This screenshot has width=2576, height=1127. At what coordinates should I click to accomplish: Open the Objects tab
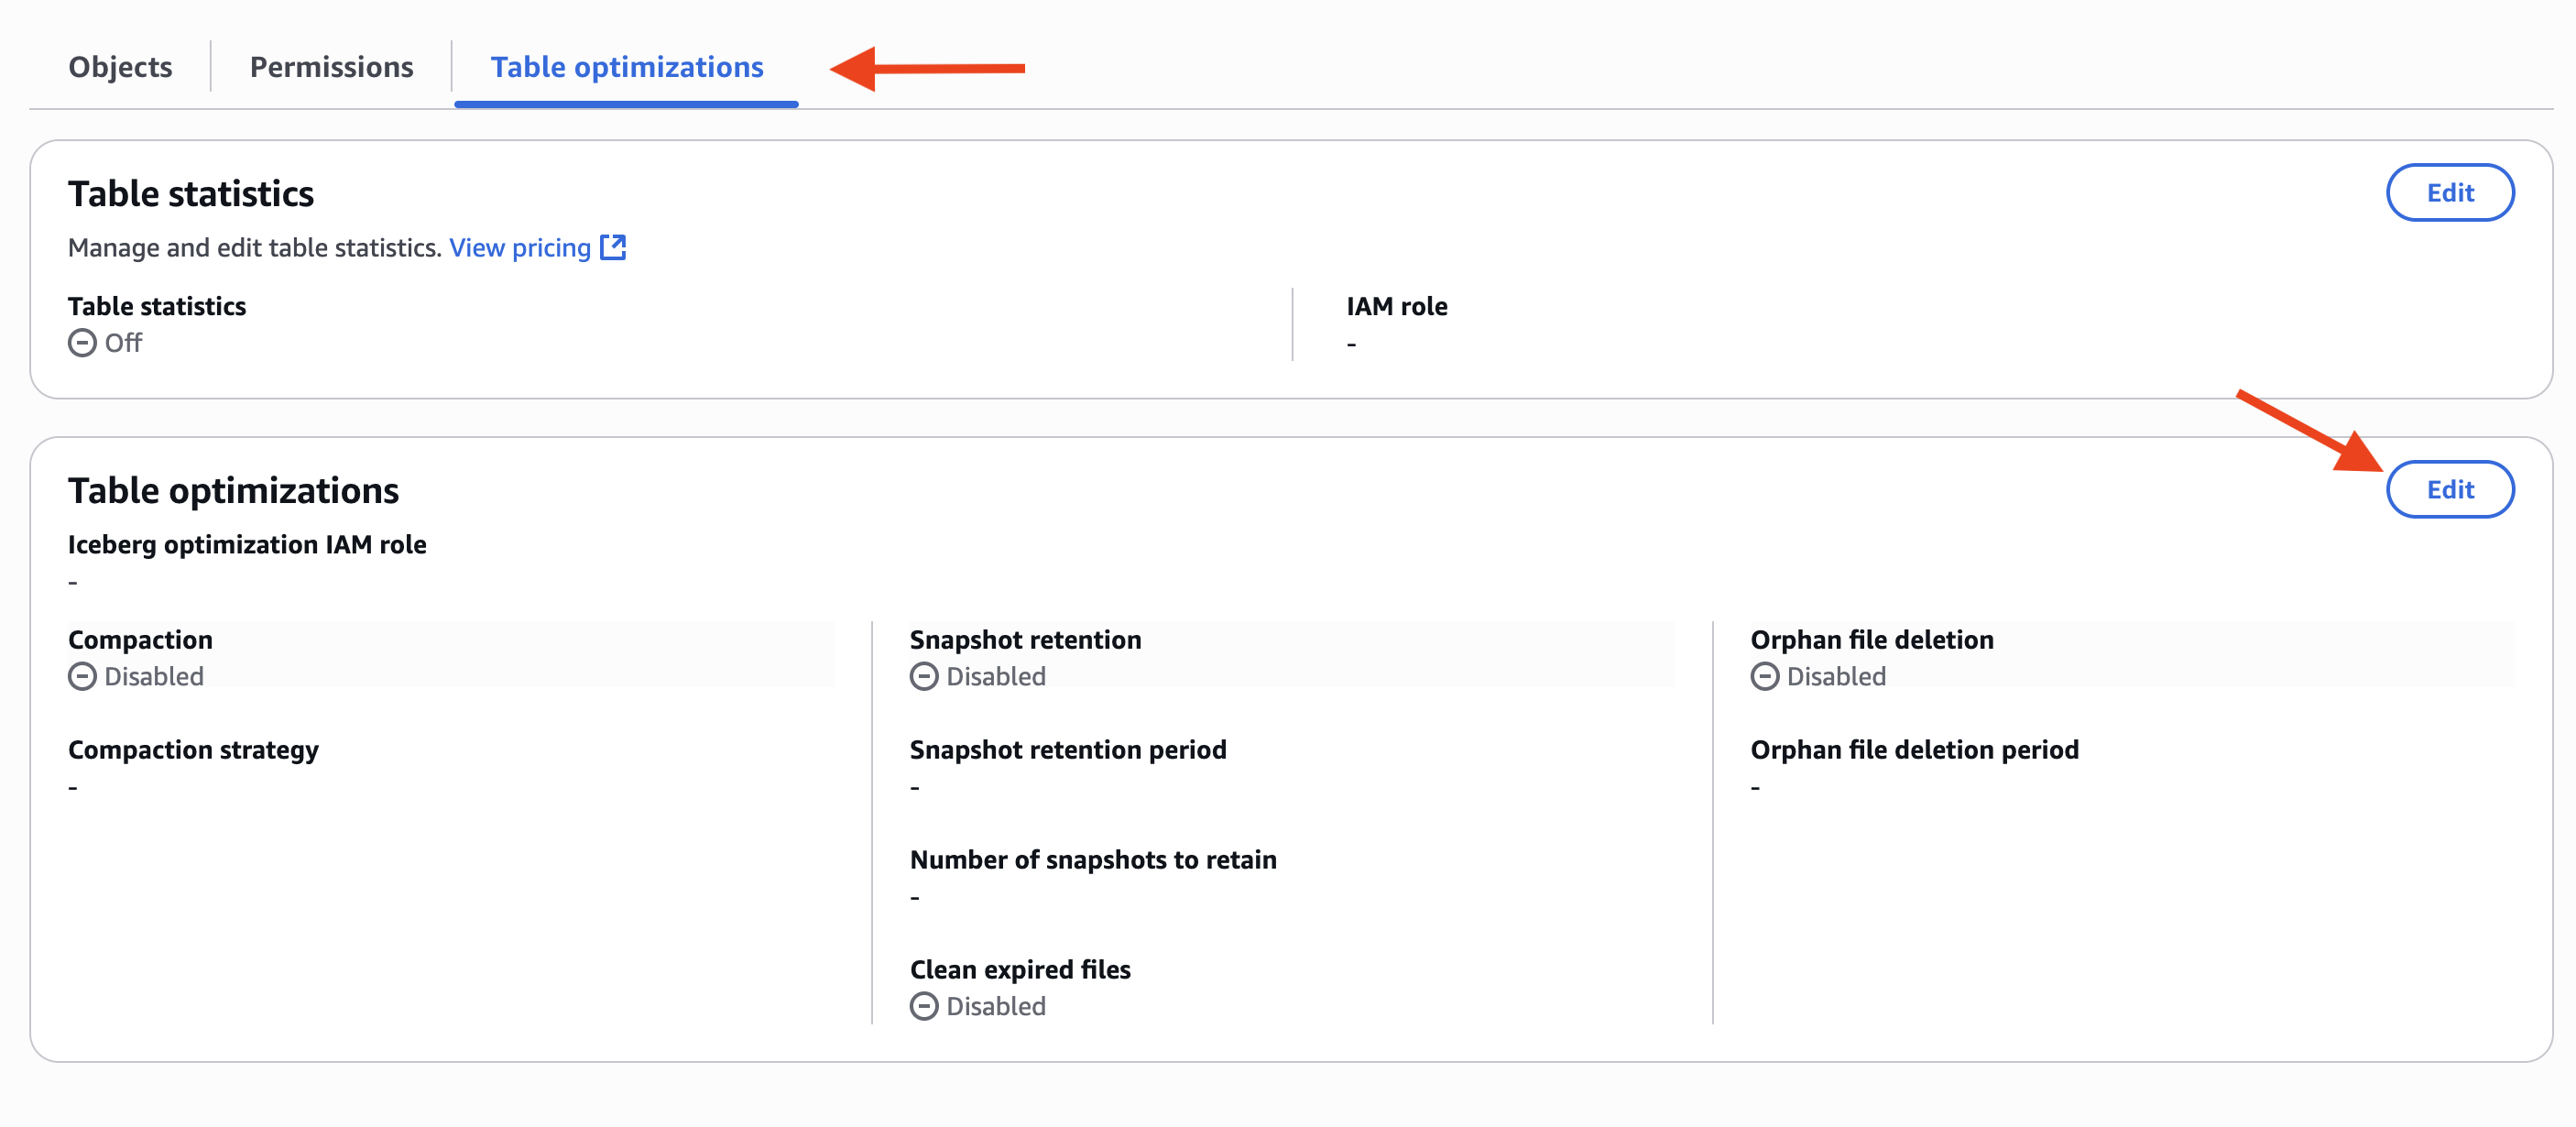120,67
